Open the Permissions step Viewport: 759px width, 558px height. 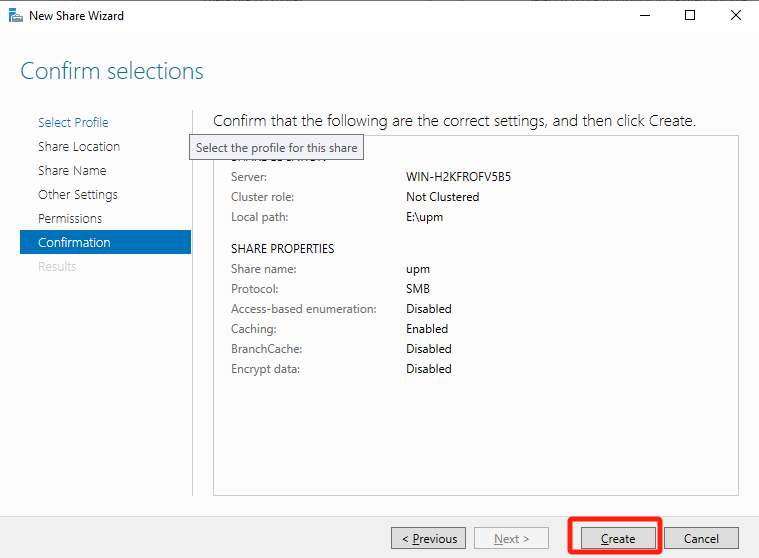point(70,218)
